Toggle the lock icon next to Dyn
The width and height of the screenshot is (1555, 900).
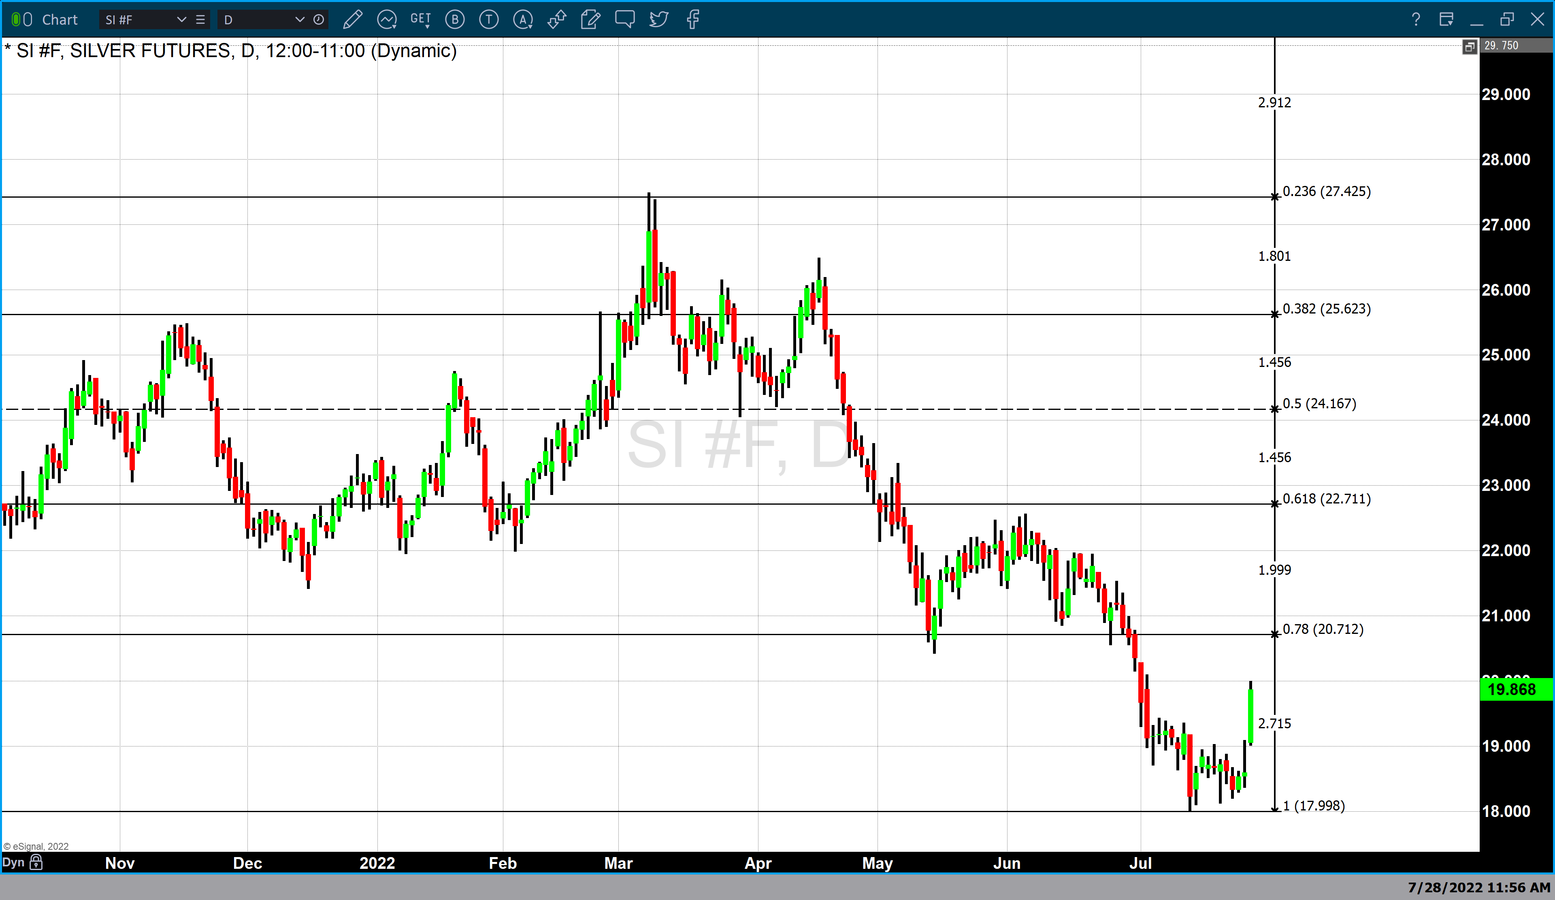tap(37, 862)
